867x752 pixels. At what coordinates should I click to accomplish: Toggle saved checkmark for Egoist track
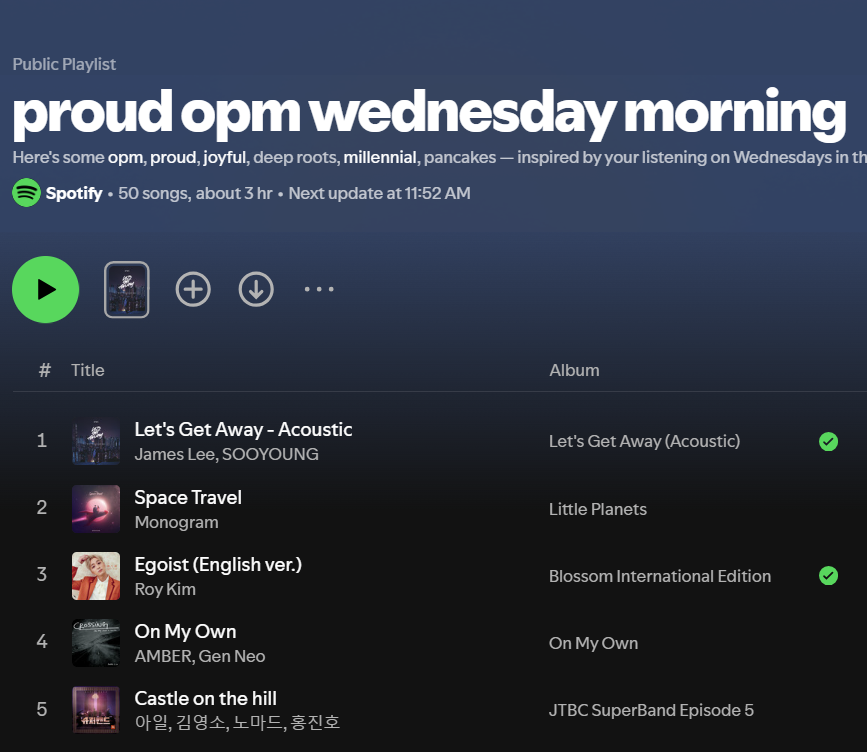[x=828, y=576]
